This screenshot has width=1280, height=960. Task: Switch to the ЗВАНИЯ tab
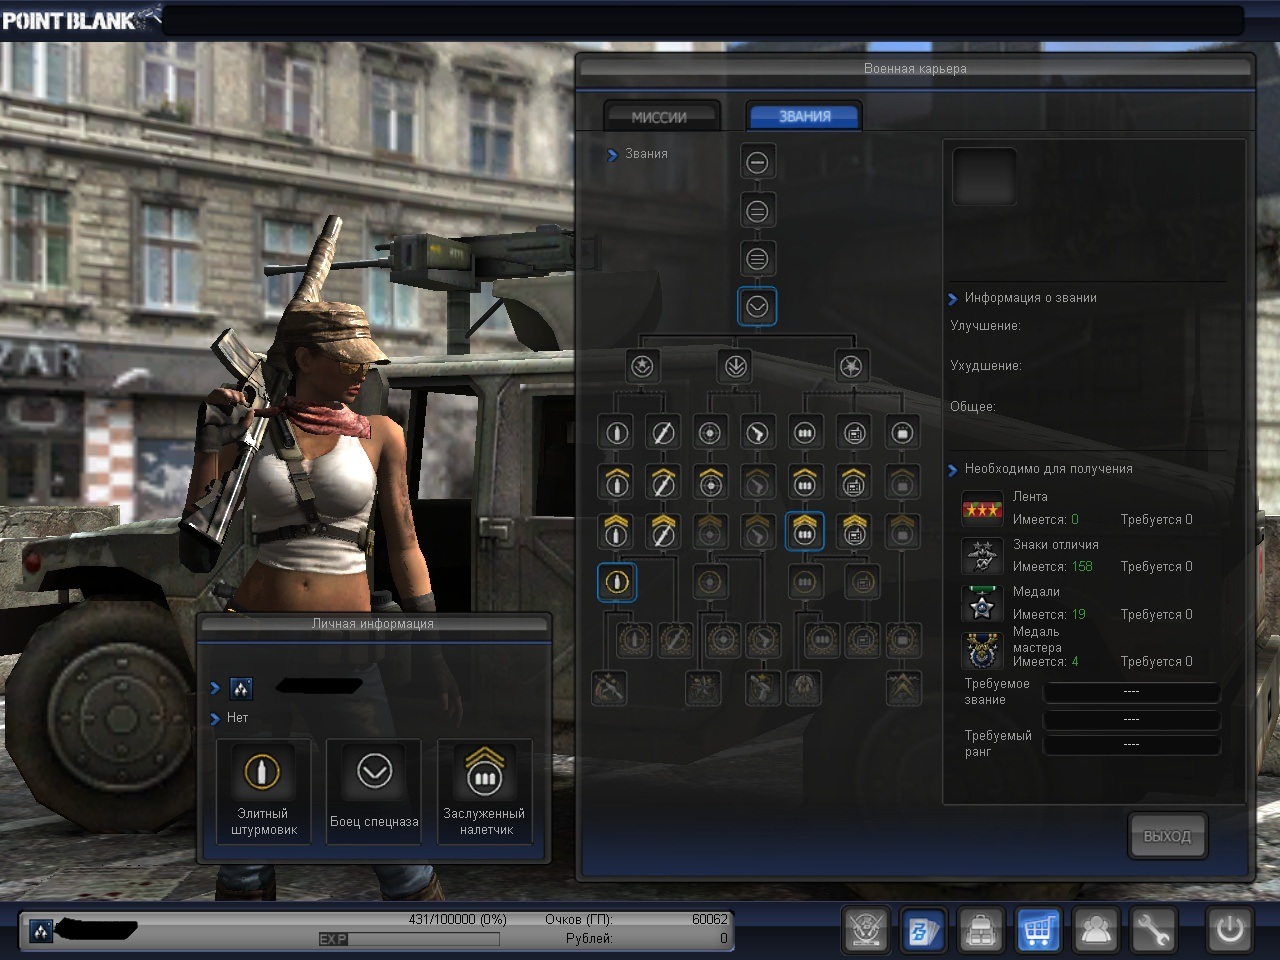click(x=804, y=117)
